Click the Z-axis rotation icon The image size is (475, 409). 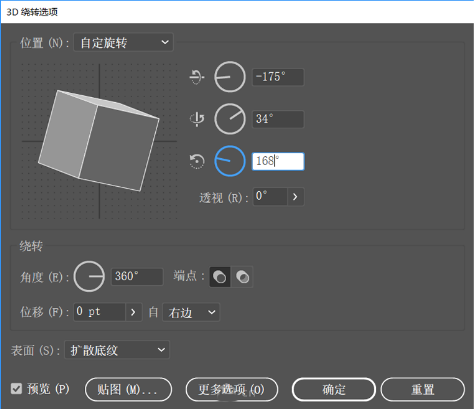197,161
